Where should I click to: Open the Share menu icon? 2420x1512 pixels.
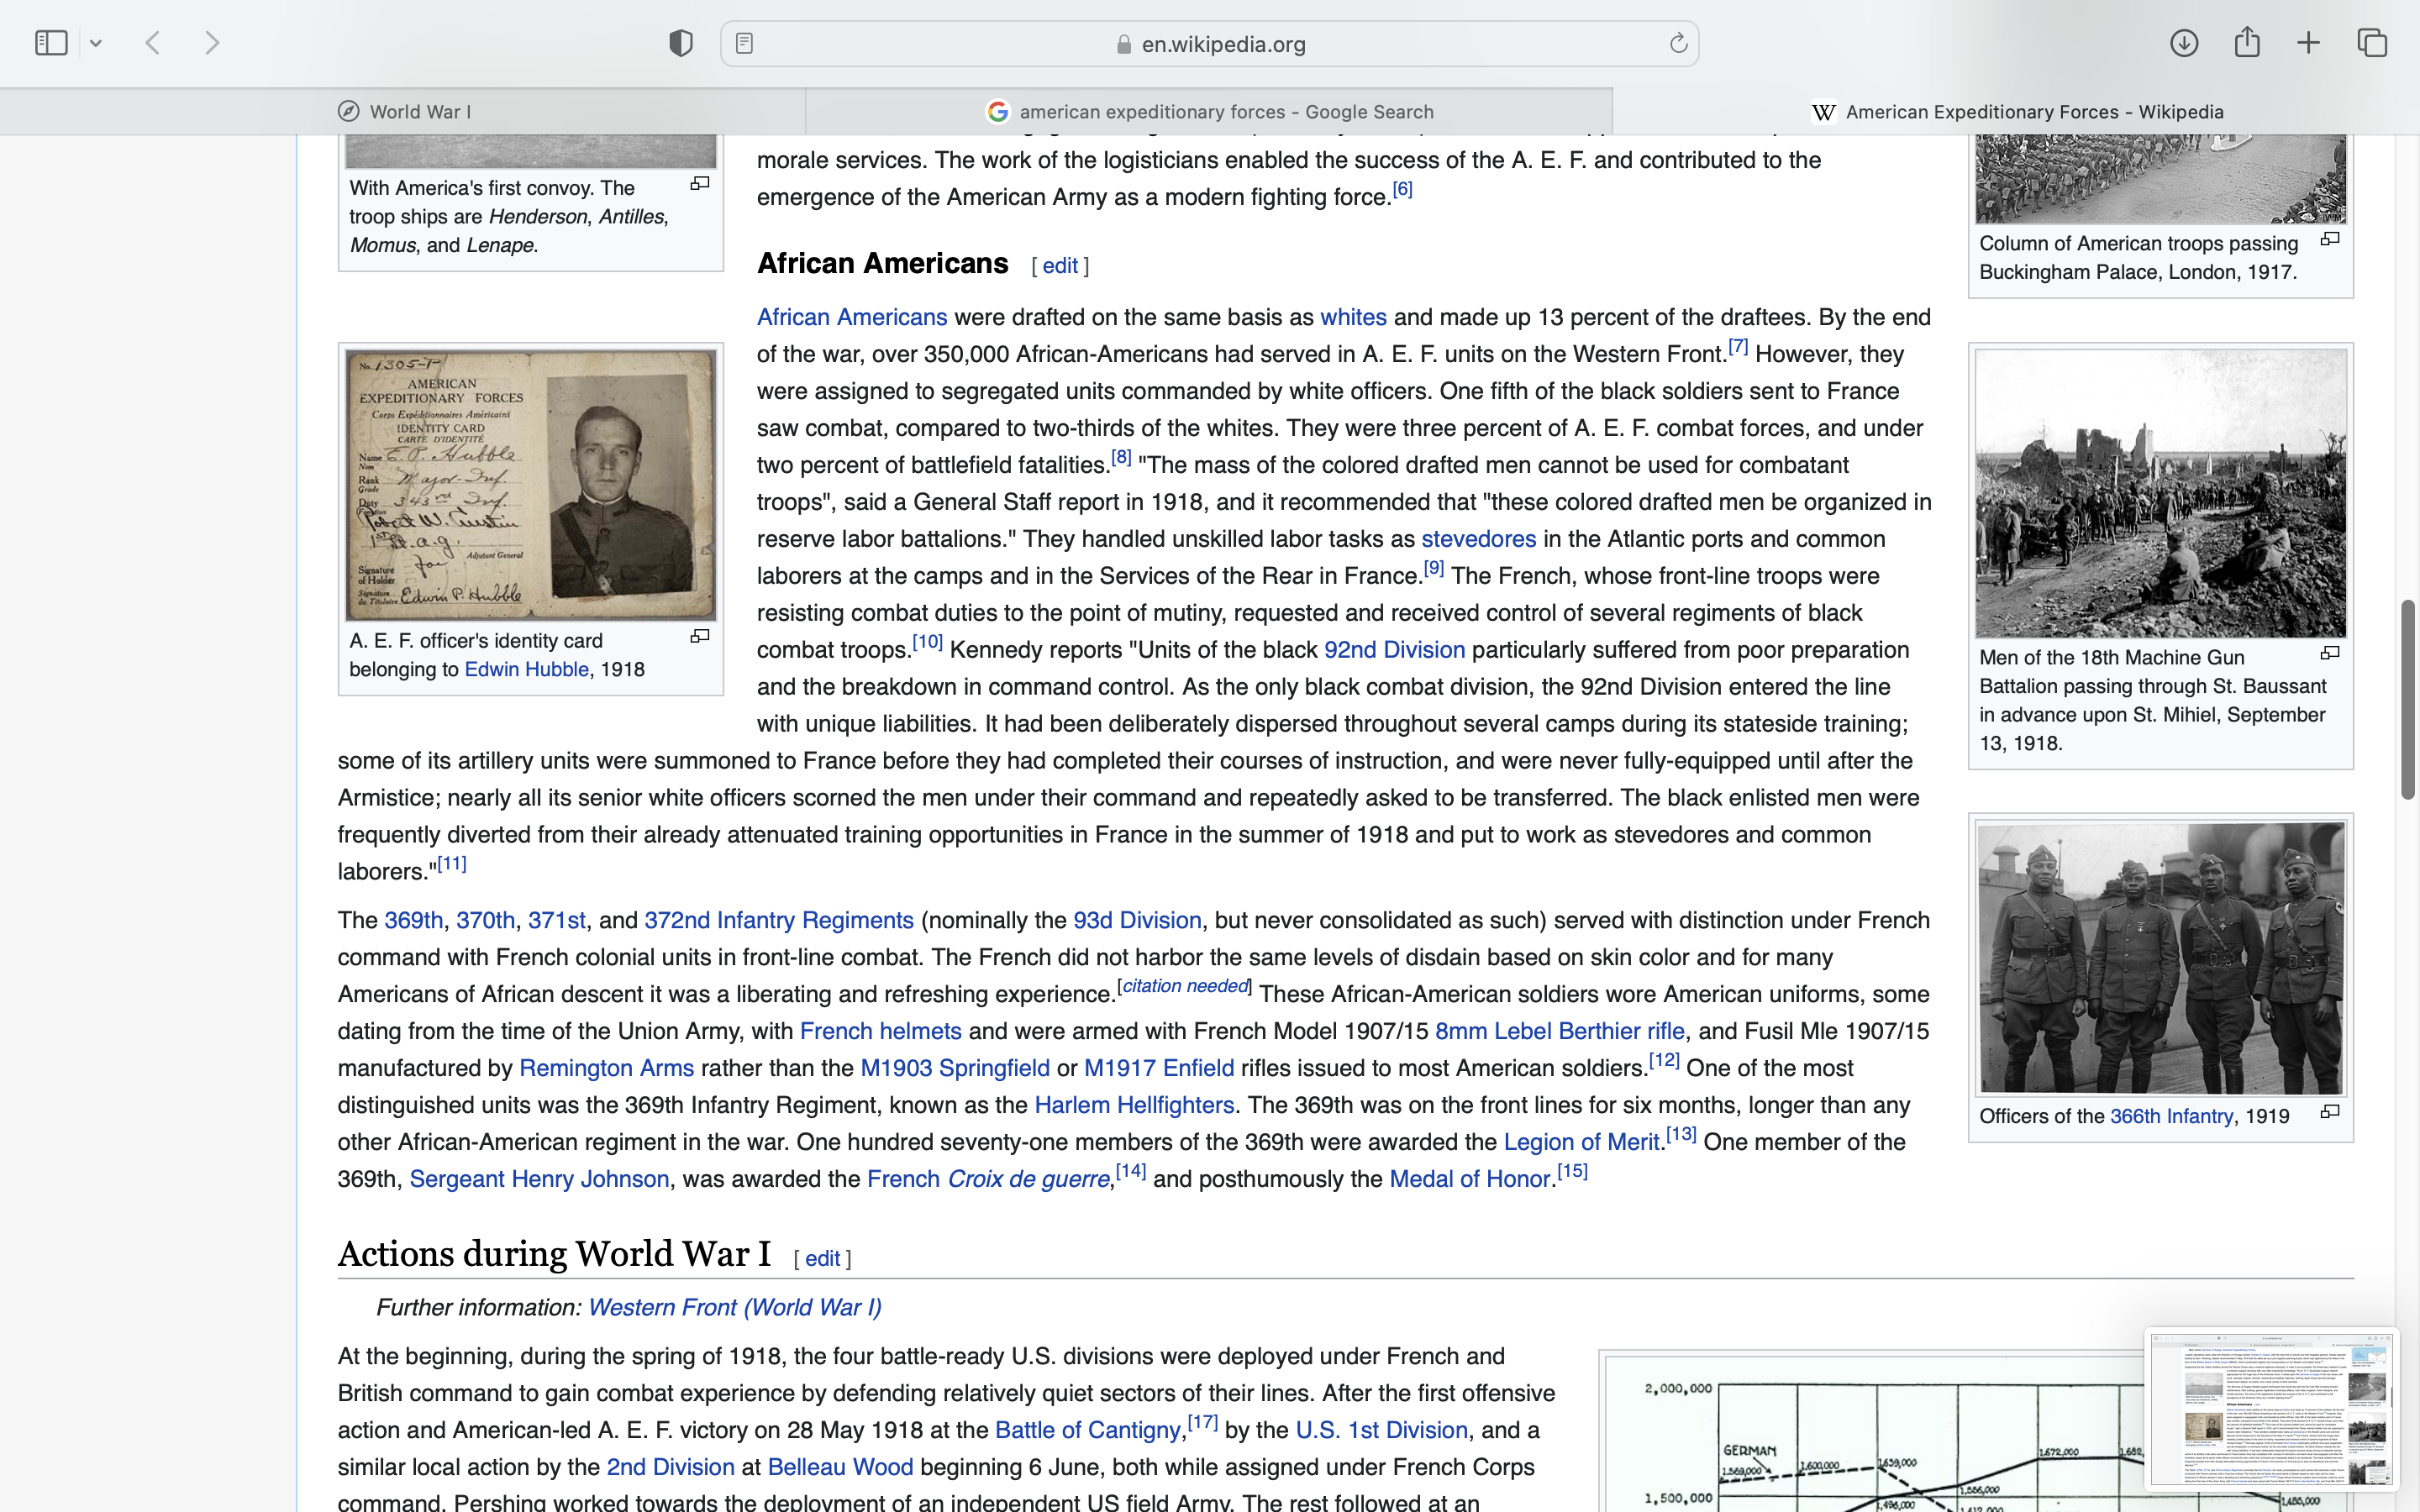point(2247,43)
